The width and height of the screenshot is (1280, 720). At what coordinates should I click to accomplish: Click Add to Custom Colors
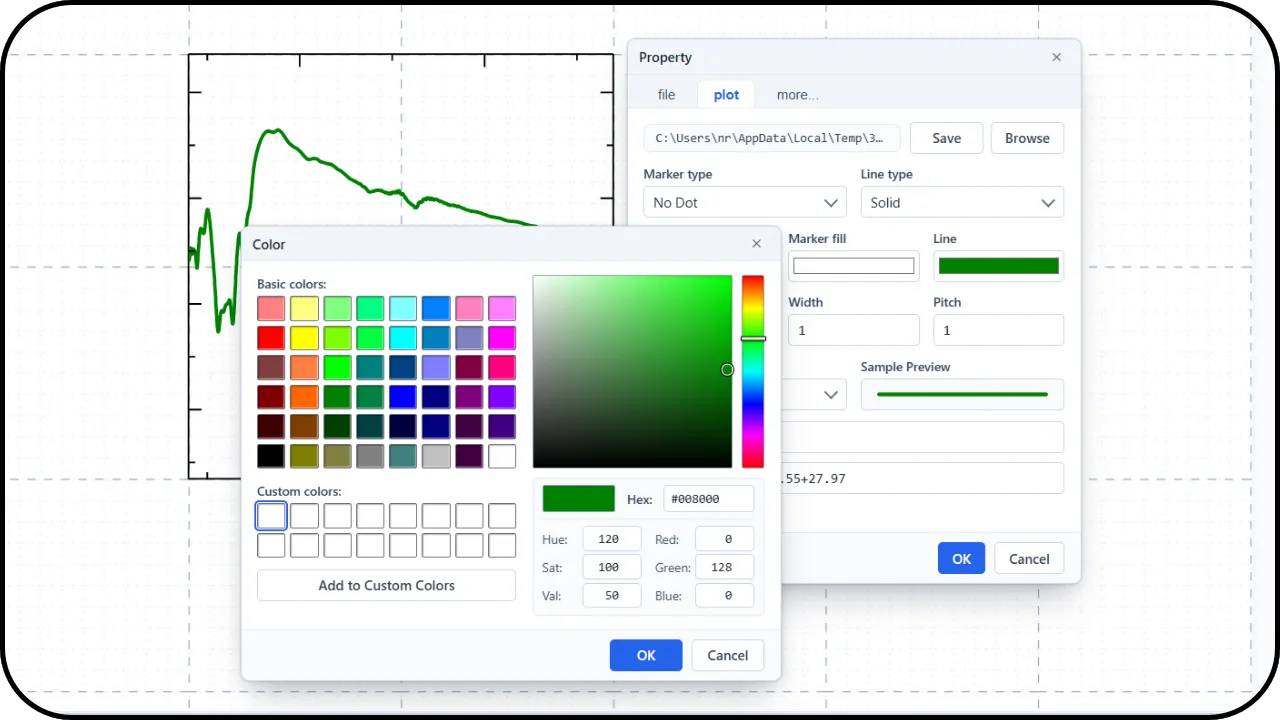(x=386, y=585)
